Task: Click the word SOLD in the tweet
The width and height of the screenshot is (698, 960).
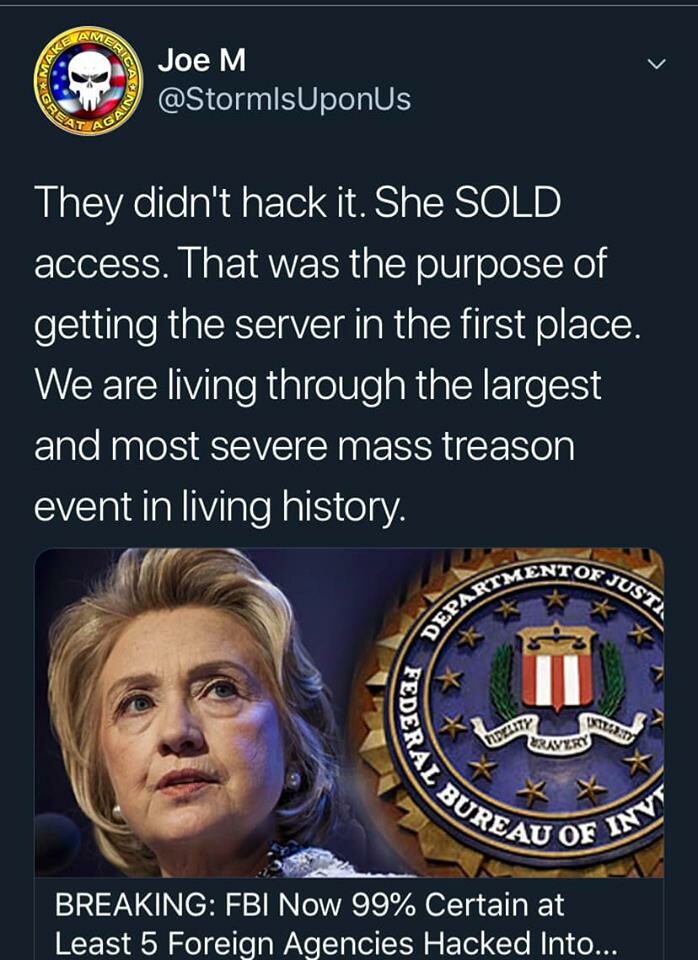Action: (x=508, y=203)
